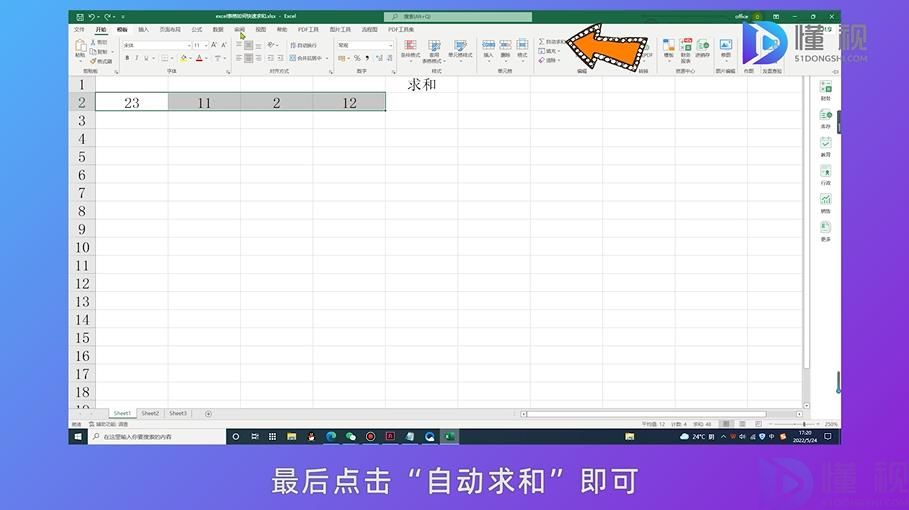Viewport: 909px width, 510px height.
Task: Select row 5 header
Action: click(82, 157)
